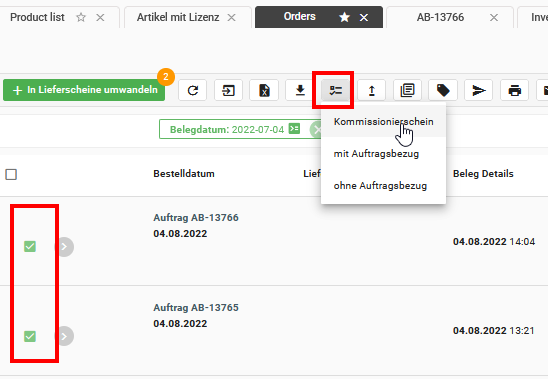Screen dimensions: 548x379
Task: Click In Lieferscheine umwandeln button
Action: 84,90
